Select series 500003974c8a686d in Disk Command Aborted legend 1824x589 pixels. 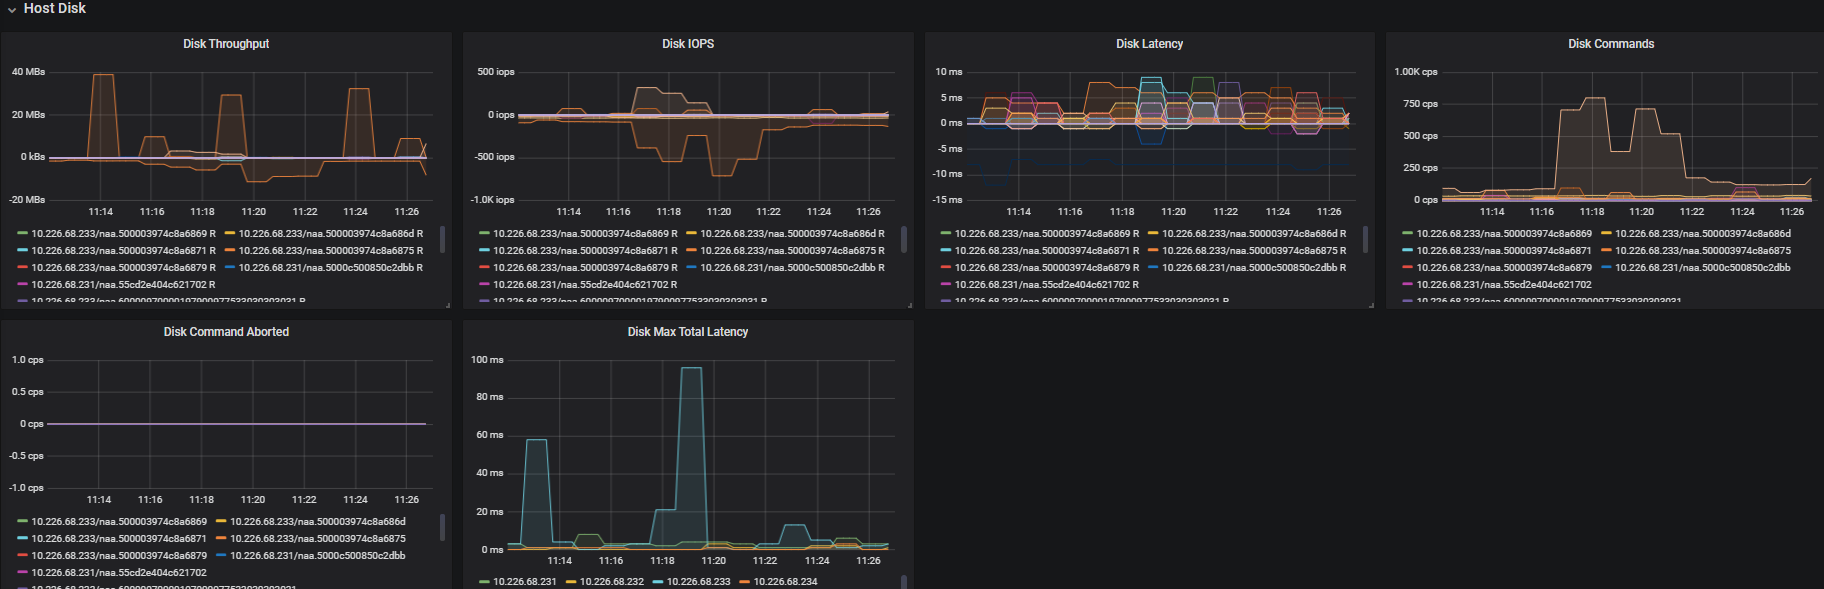[x=318, y=522]
